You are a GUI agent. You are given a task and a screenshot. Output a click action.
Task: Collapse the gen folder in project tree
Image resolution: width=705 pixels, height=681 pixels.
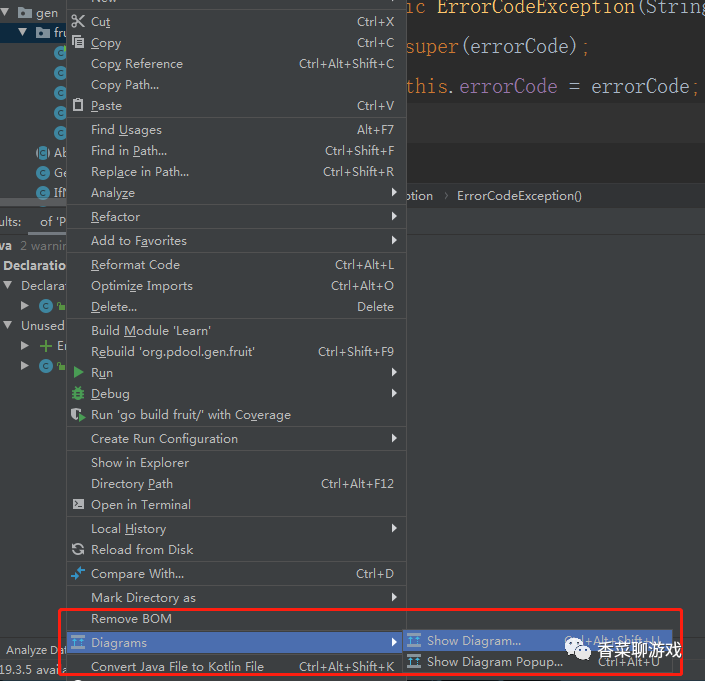5,12
